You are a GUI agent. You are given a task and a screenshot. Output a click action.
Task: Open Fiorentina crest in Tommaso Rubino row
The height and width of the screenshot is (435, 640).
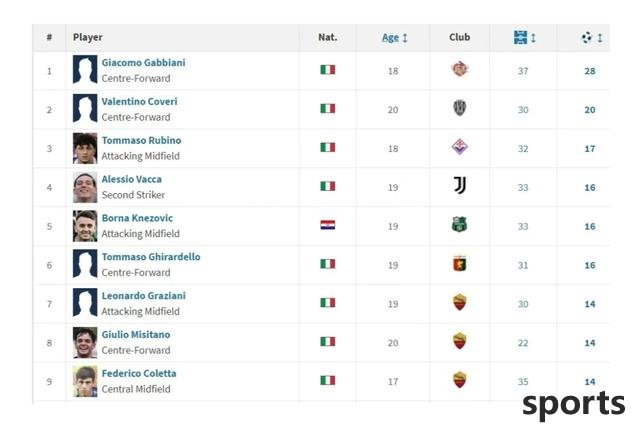(460, 147)
